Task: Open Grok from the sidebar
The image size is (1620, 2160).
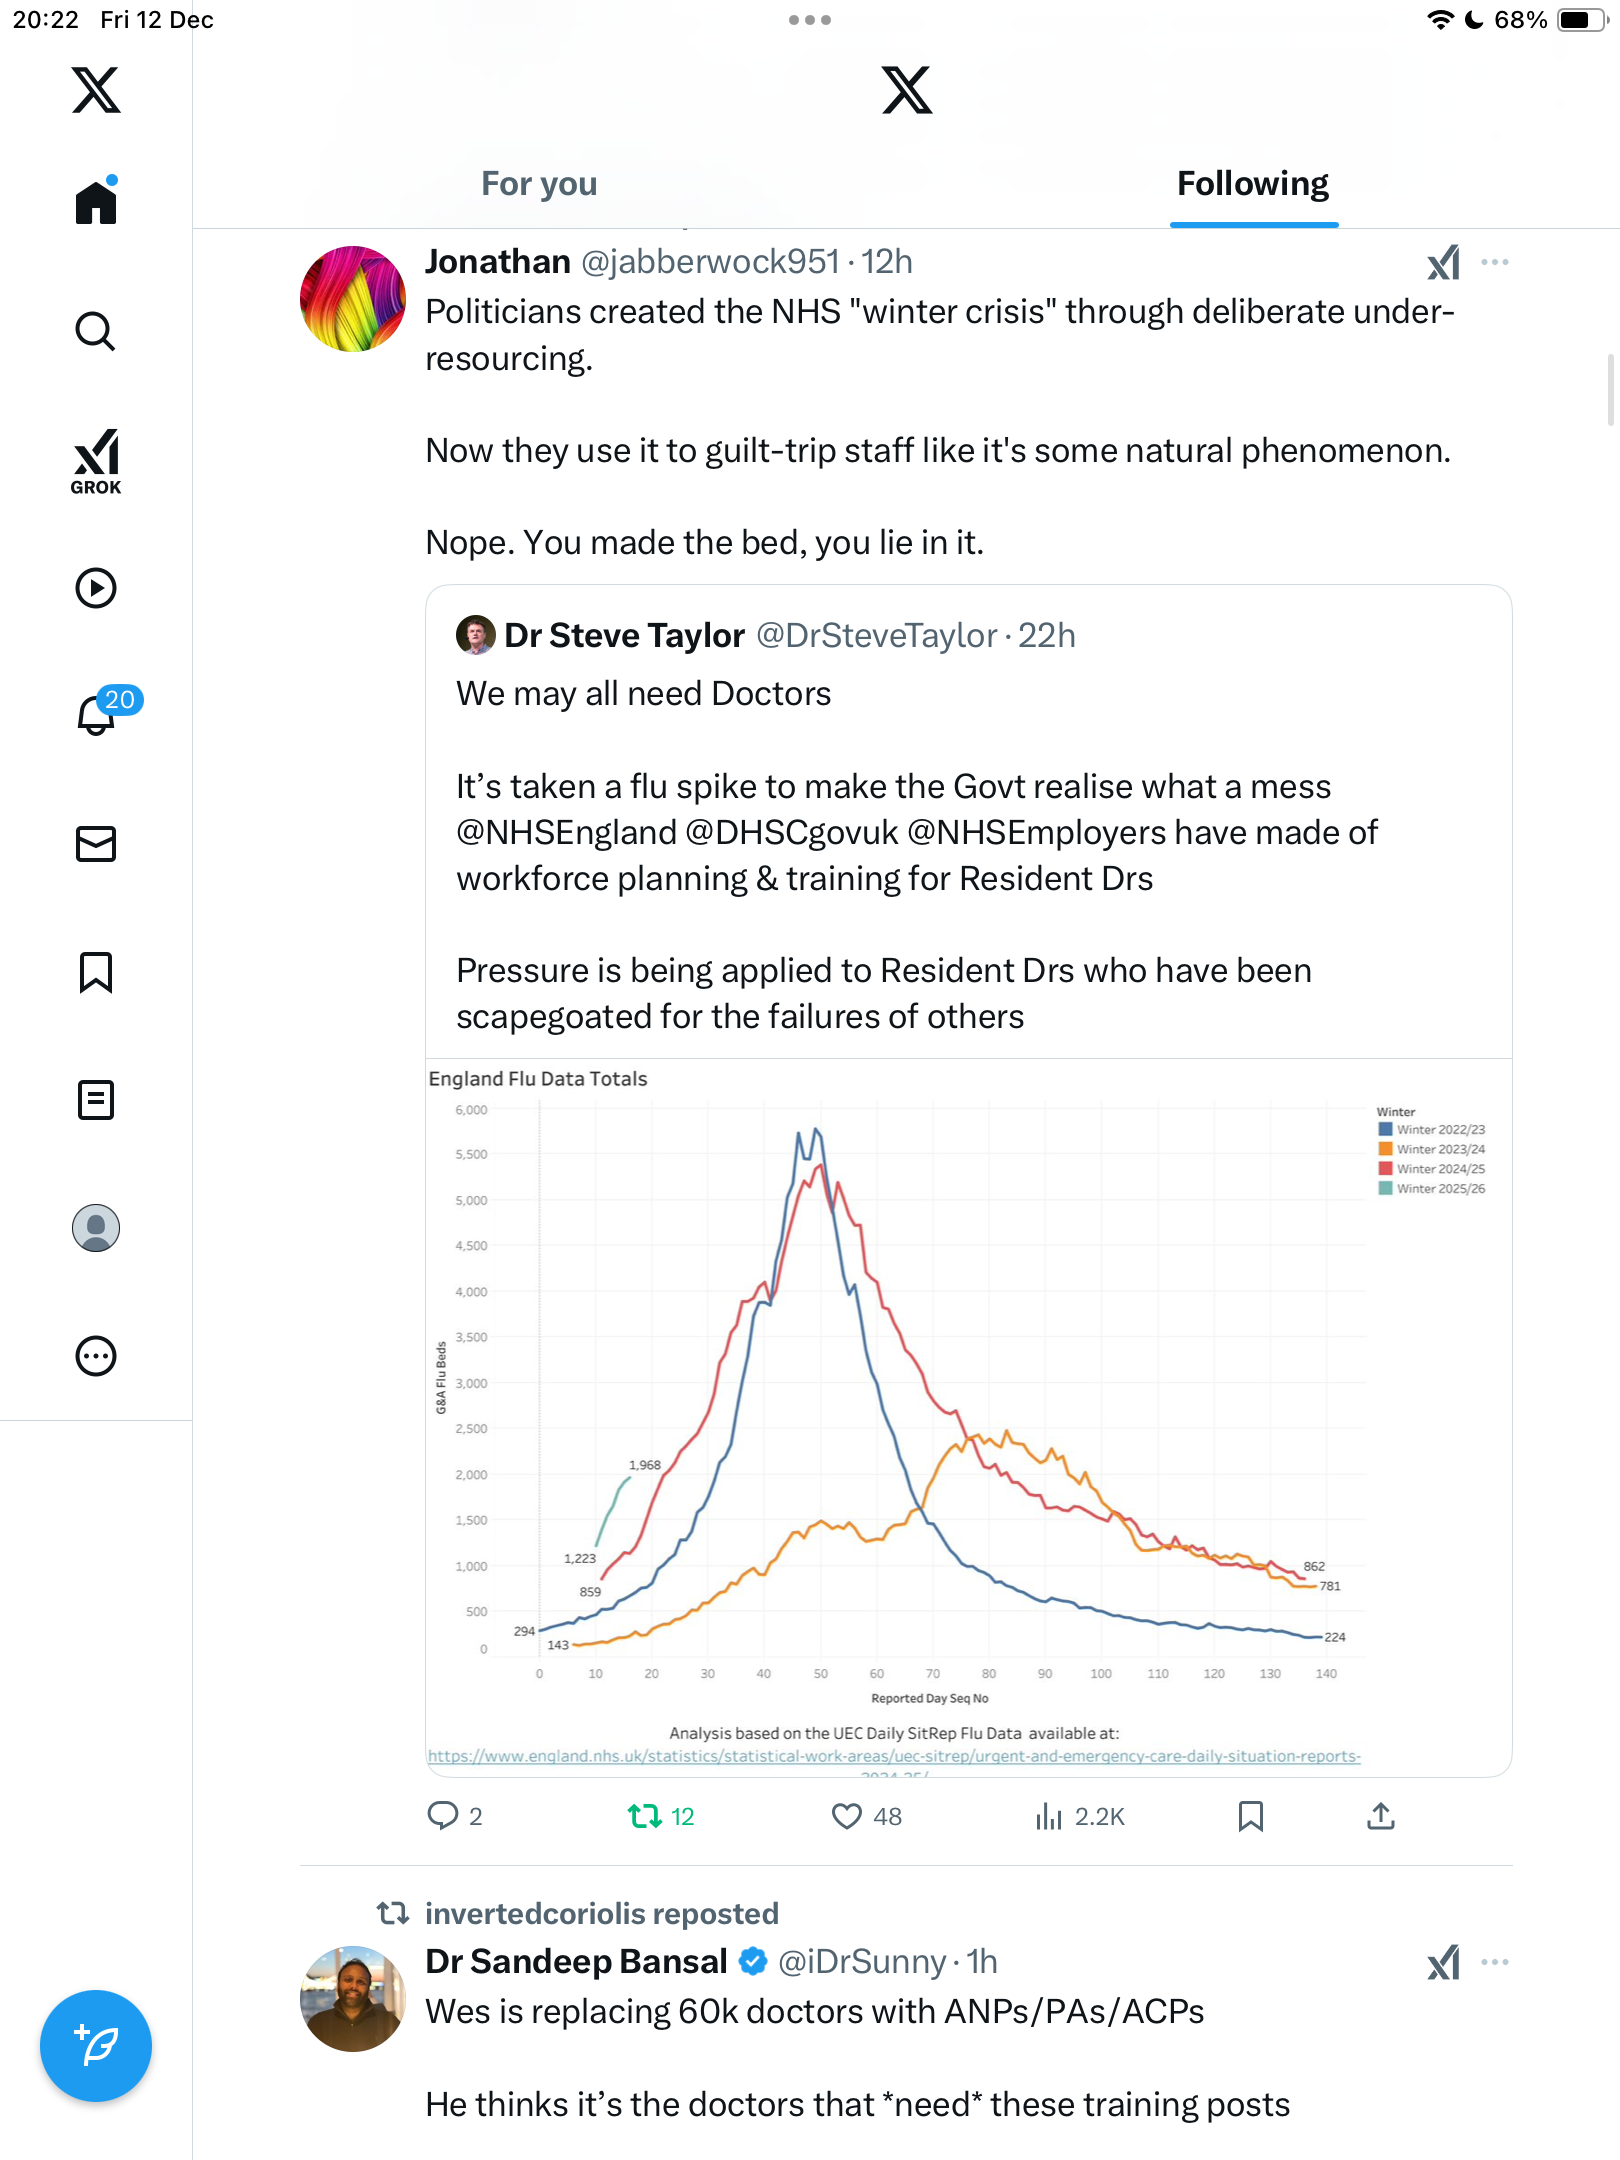Action: point(96,461)
